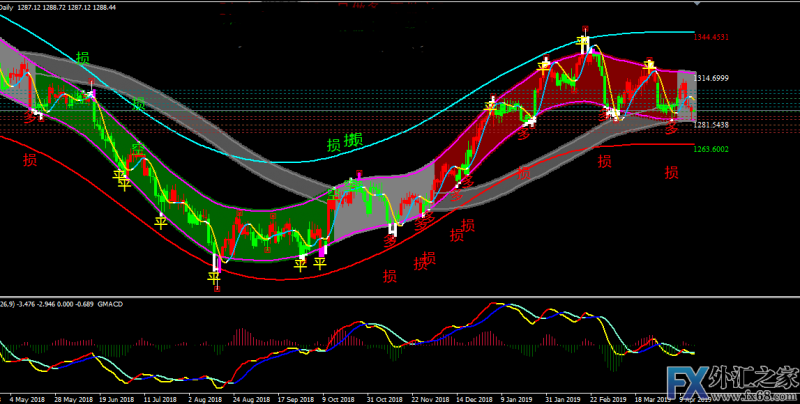Select the 1281.5438 price level label
800x404 pixels.
point(712,125)
